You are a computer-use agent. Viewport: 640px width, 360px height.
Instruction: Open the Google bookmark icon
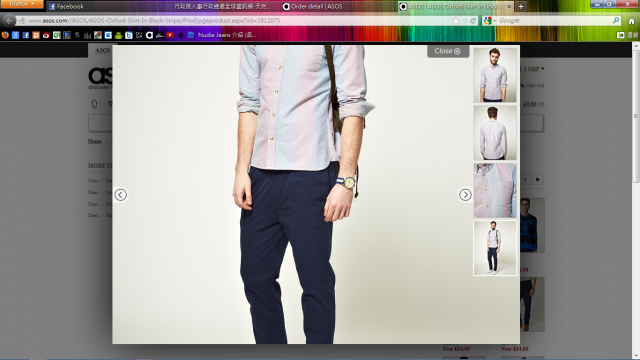tap(16, 35)
